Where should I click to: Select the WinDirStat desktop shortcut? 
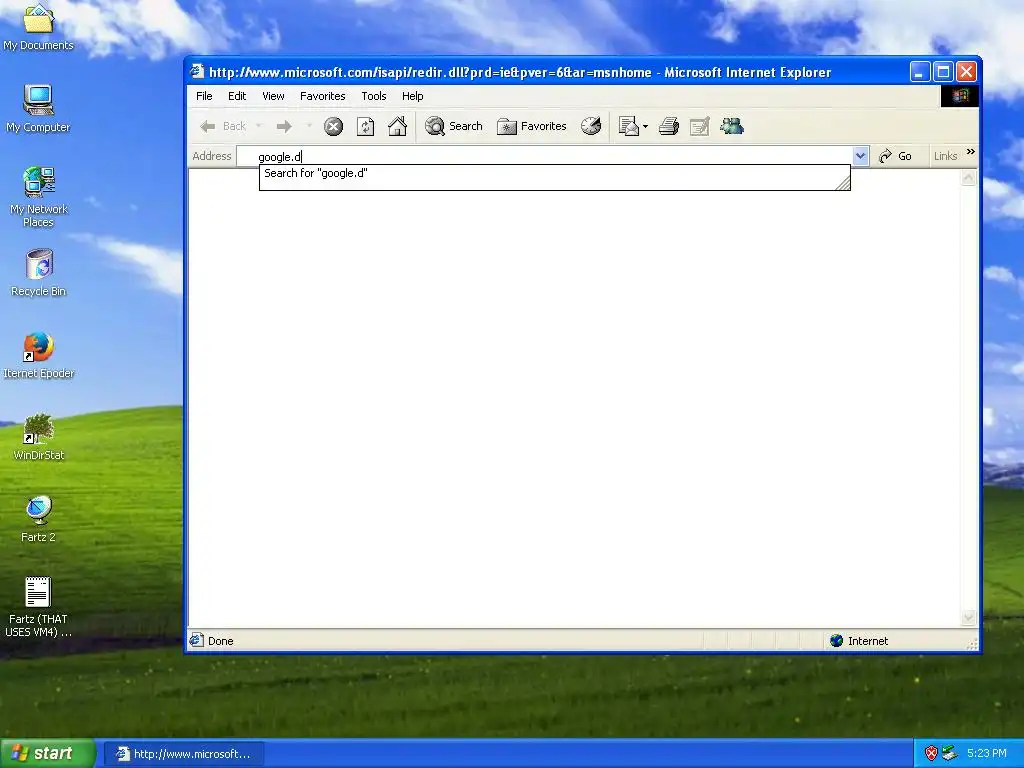coord(39,436)
